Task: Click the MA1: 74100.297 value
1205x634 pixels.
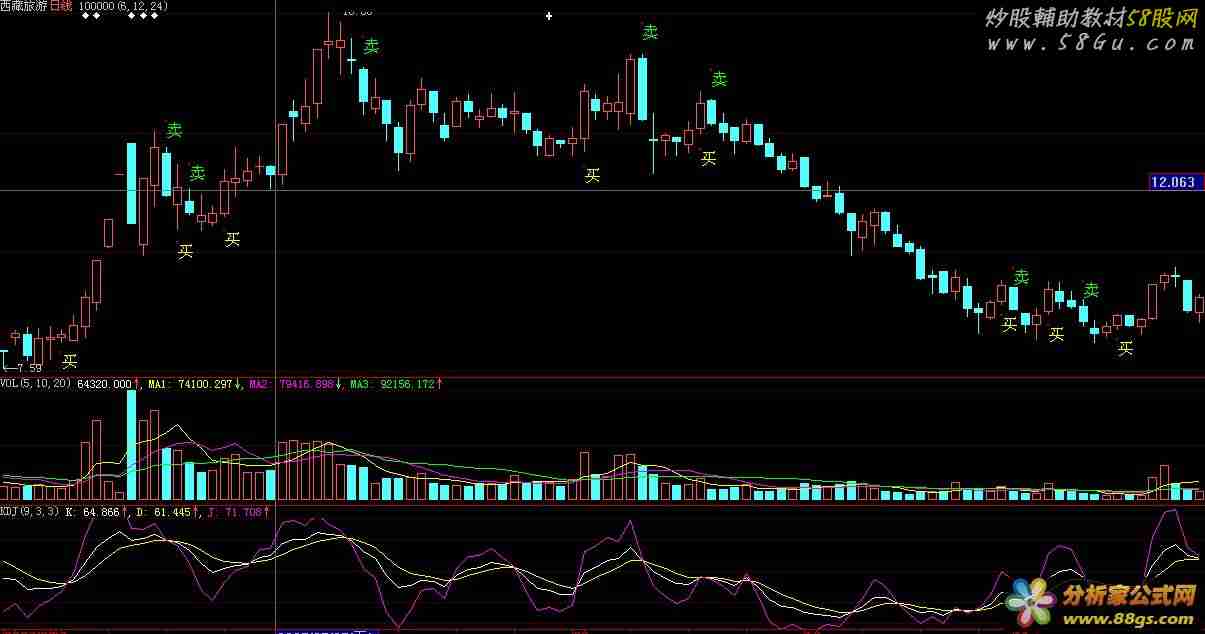Action: tap(191, 384)
